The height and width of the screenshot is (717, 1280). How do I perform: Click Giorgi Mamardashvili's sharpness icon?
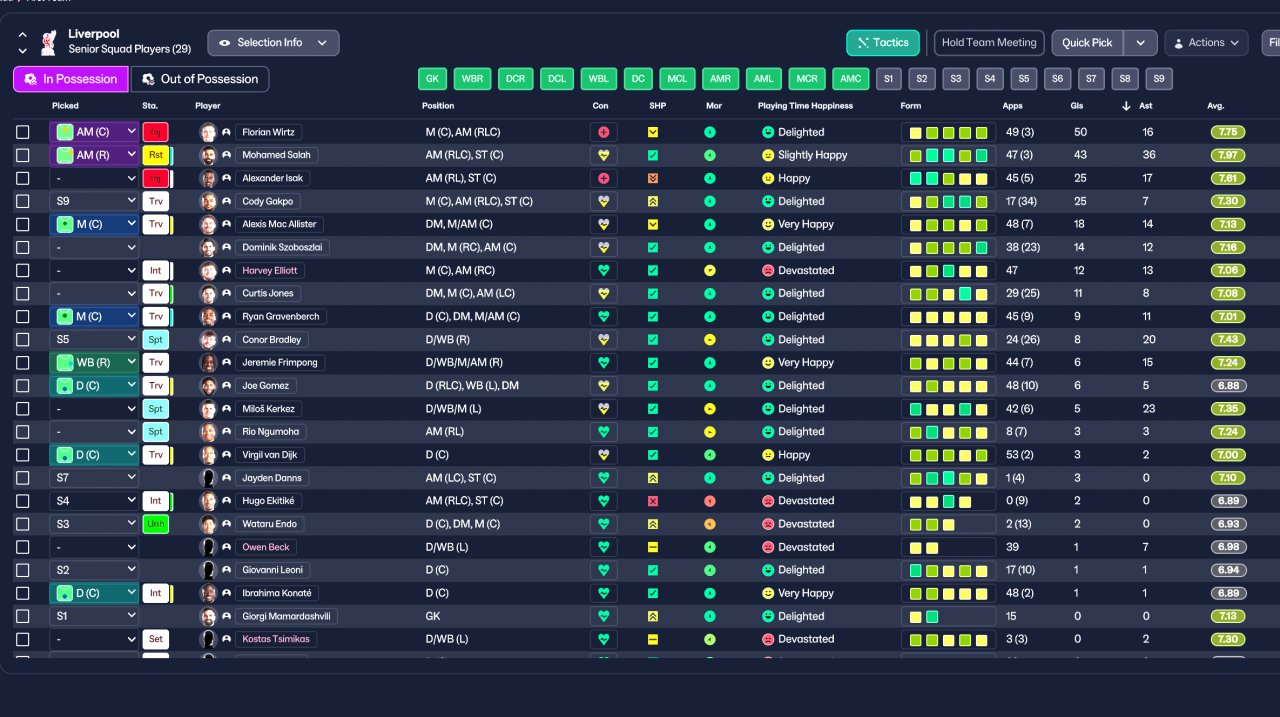point(653,616)
